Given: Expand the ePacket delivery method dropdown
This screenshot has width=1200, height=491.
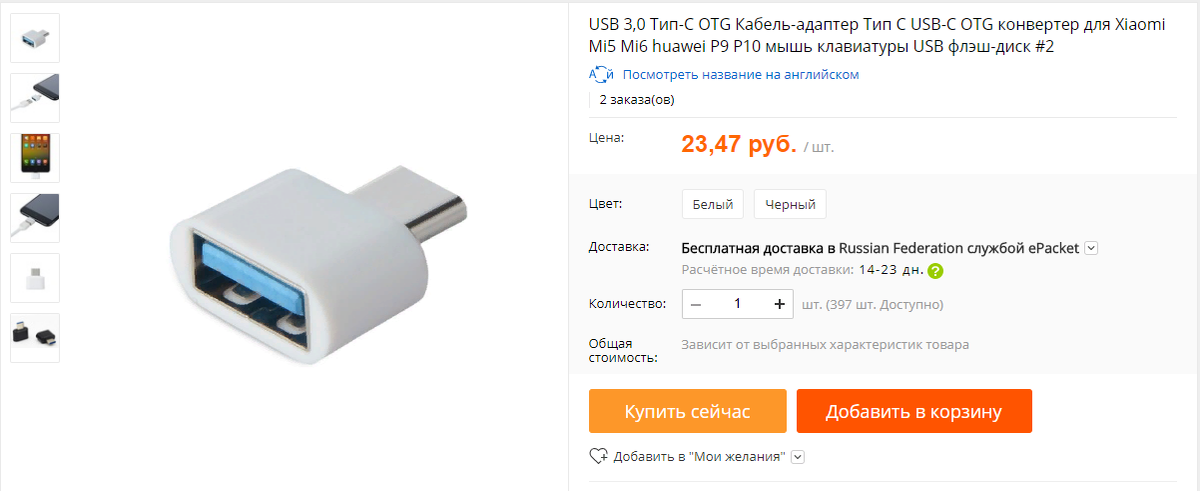Looking at the screenshot, I should (x=1091, y=248).
